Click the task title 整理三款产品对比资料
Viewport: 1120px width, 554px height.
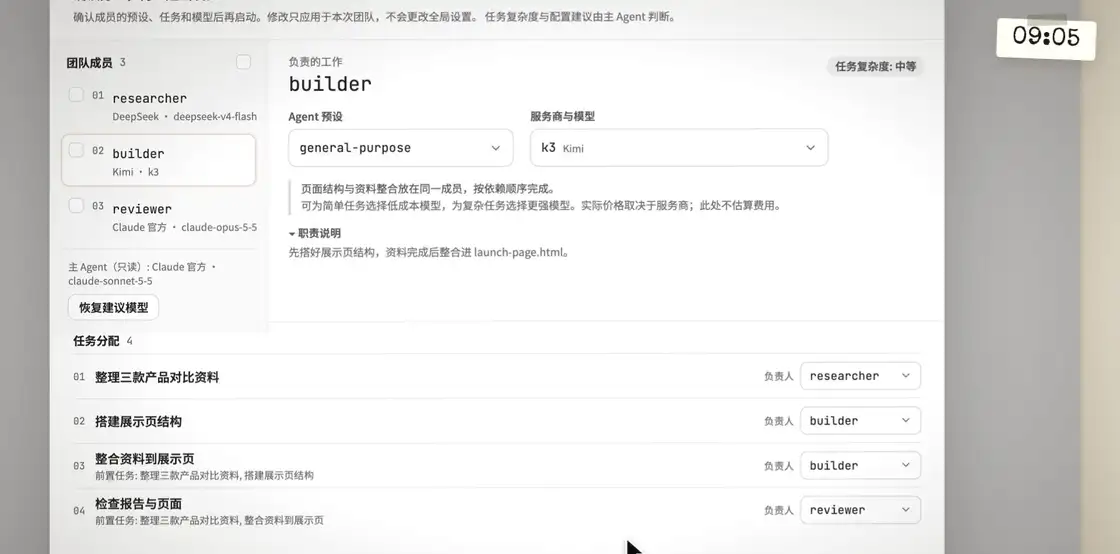point(157,377)
